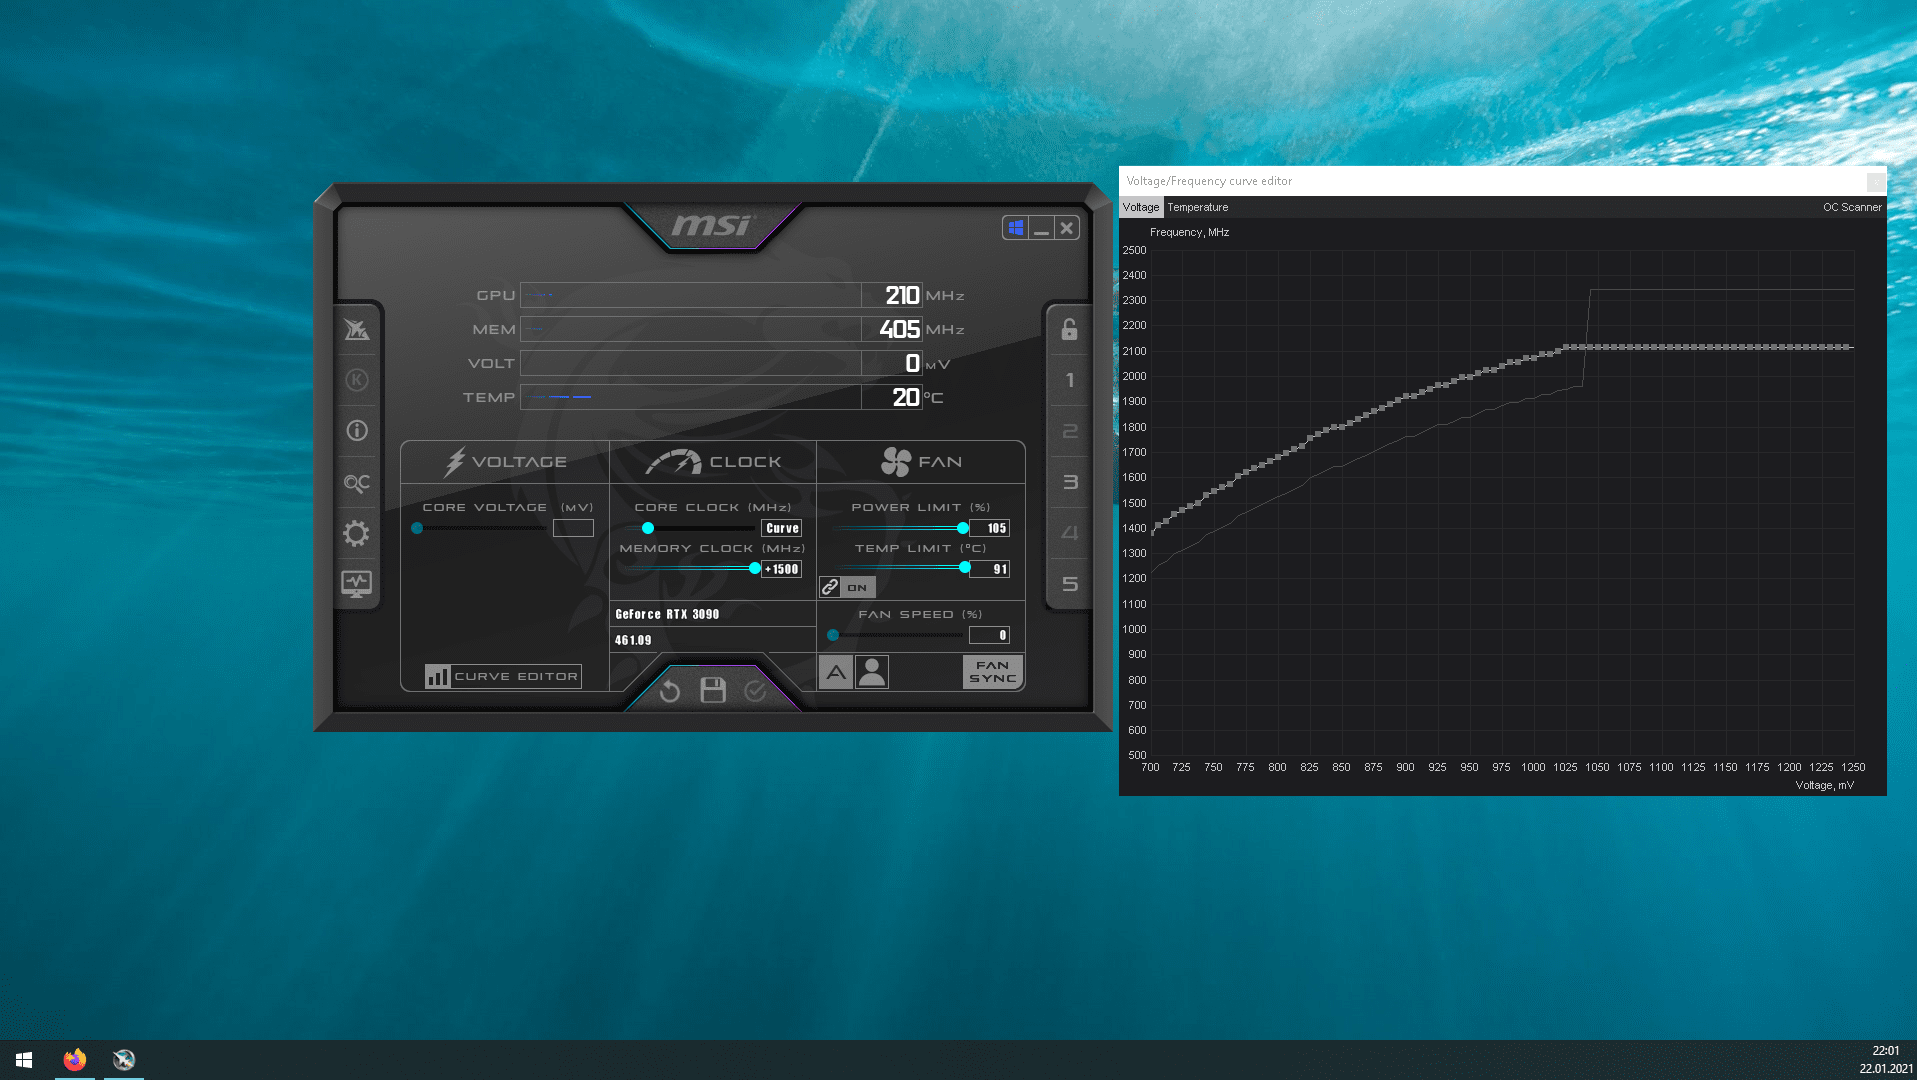Image resolution: width=1917 pixels, height=1080 pixels.
Task: Adjust the fan speed slider
Action: [x=833, y=635]
